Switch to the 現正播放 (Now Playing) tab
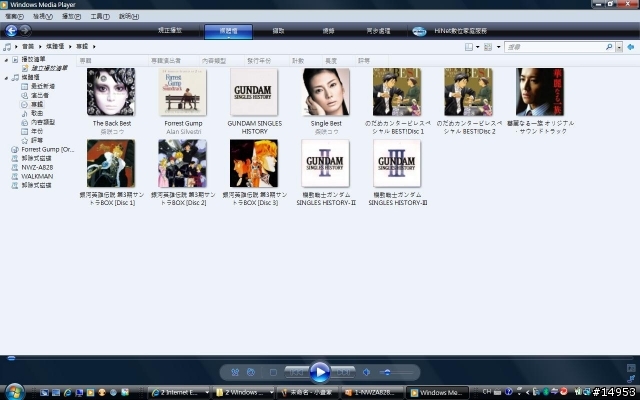 point(170,31)
